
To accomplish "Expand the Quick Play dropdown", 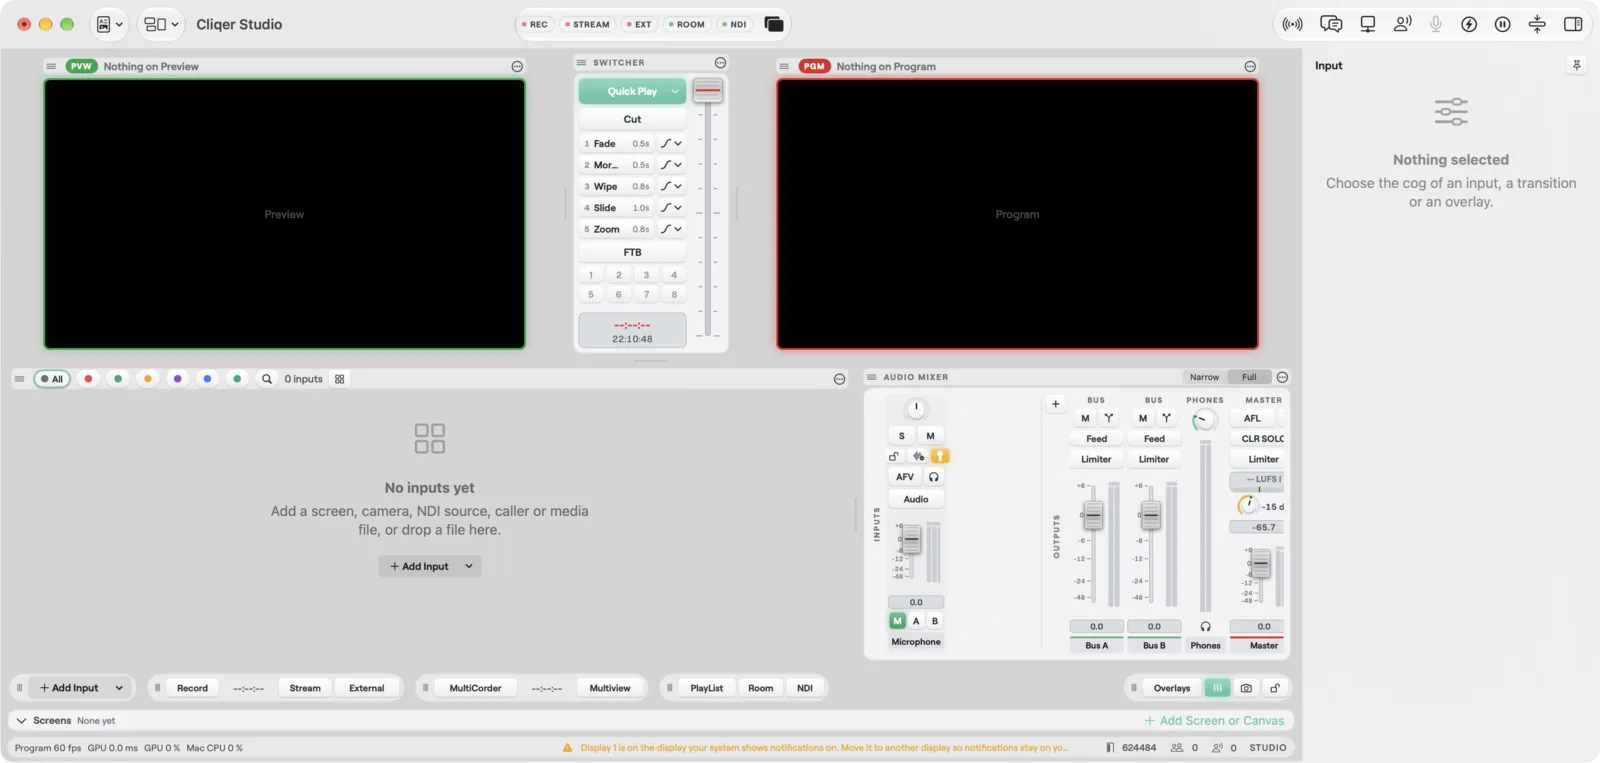I will click(x=675, y=91).
